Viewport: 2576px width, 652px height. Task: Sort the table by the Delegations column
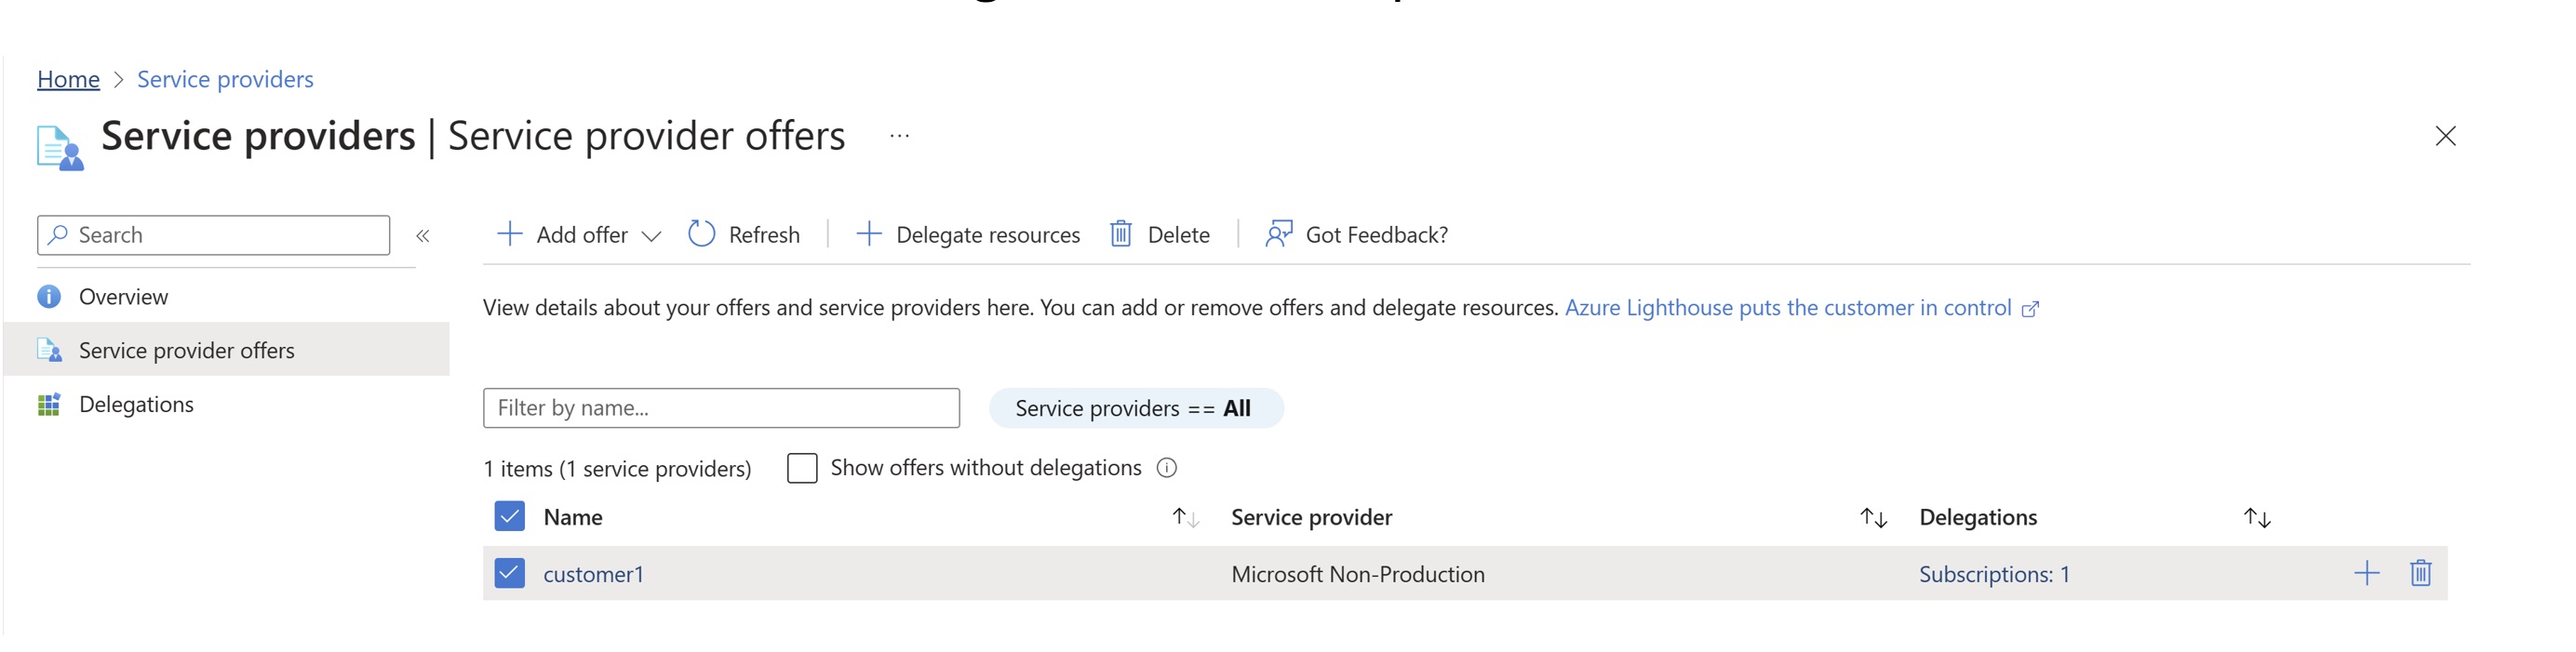2256,517
